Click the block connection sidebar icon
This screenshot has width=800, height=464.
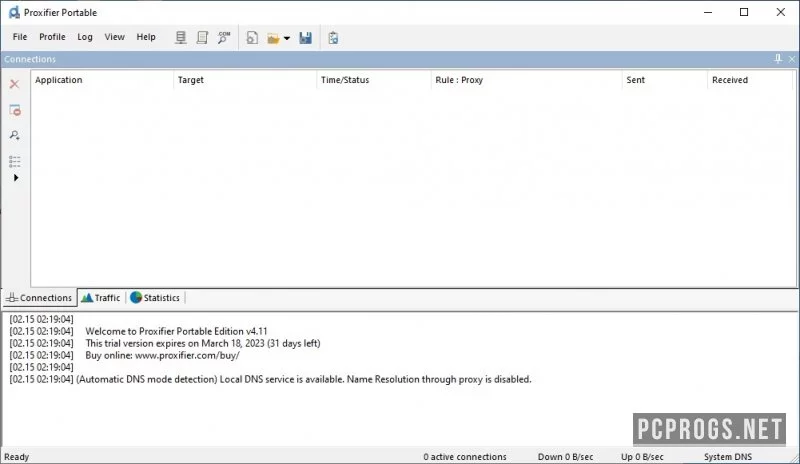[x=15, y=110]
